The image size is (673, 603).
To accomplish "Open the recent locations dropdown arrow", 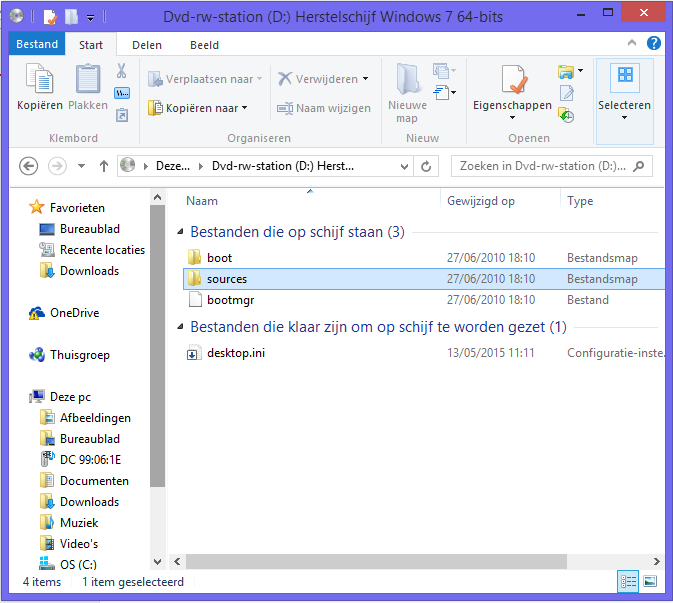I will (x=81, y=166).
